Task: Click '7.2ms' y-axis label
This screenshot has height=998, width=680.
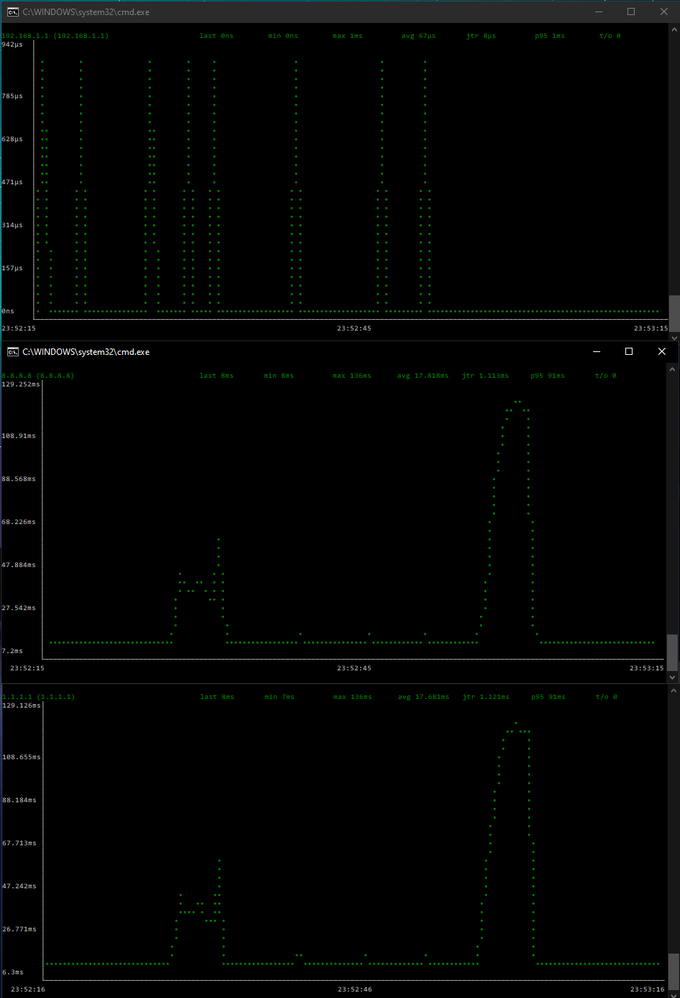Action: pos(12,651)
